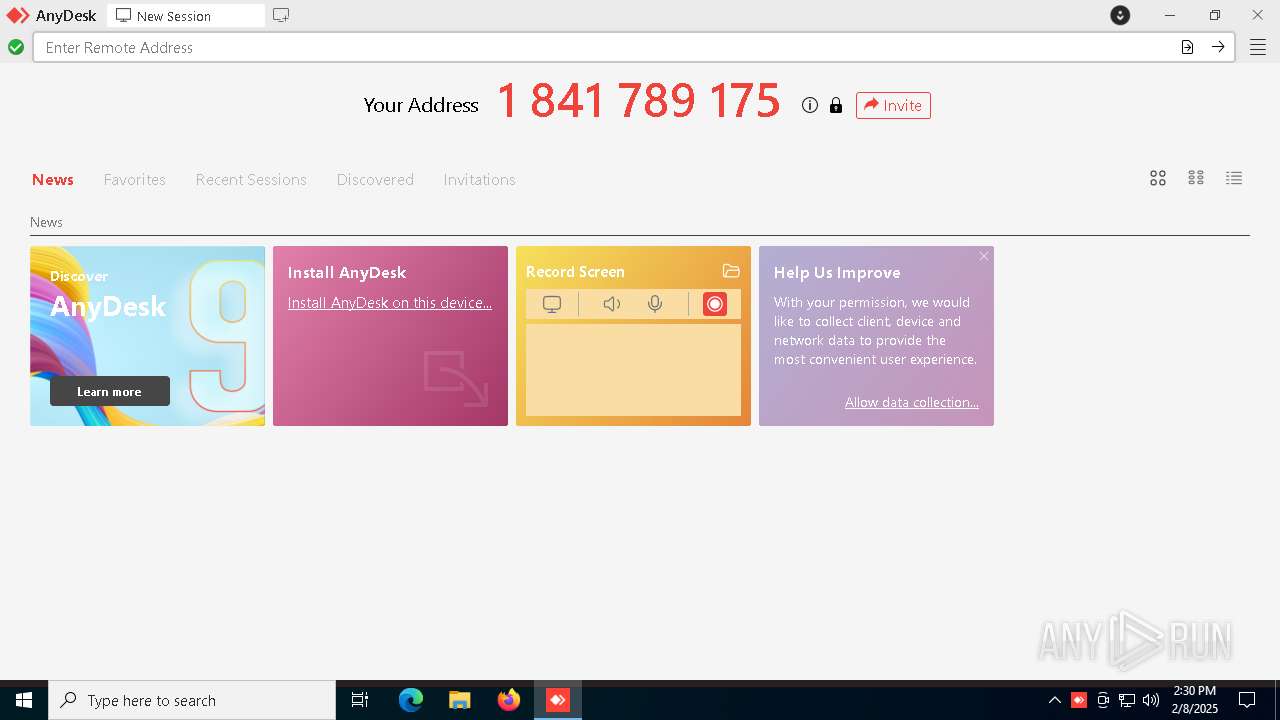Open the Discovered tab
This screenshot has height=720, width=1280.
375,180
